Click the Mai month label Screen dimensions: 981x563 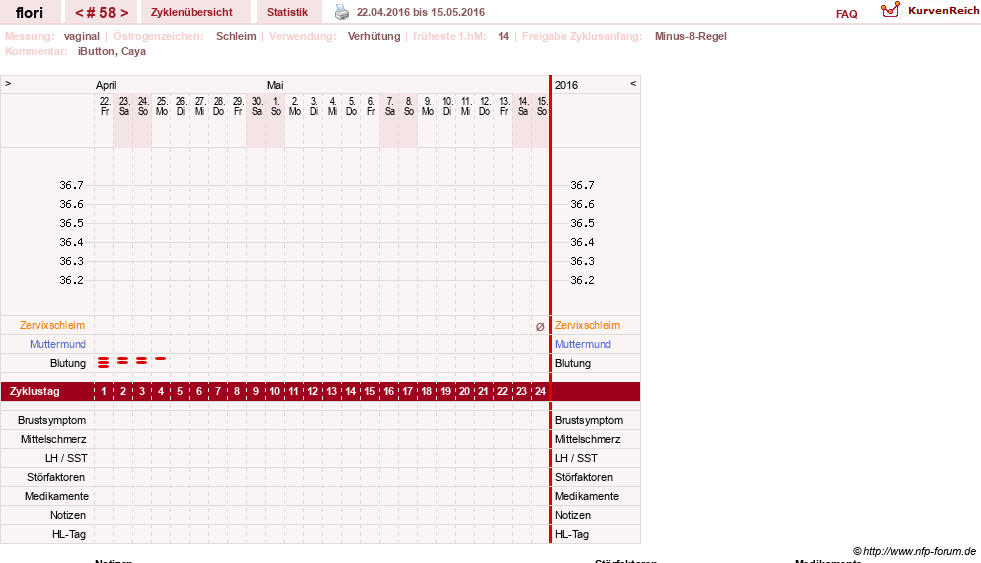point(275,85)
